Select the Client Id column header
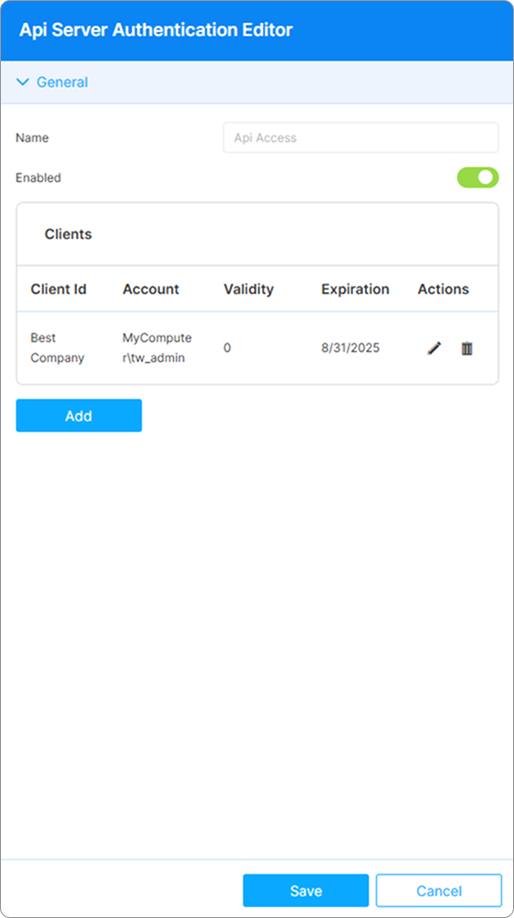This screenshot has height=918, width=514. [59, 289]
